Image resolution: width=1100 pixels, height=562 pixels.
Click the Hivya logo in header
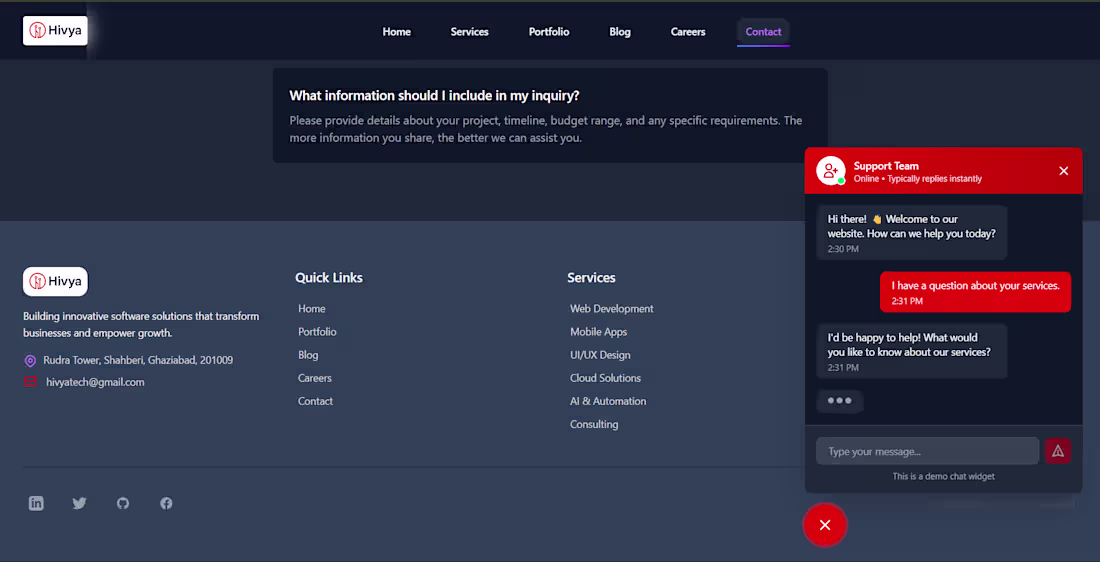coord(55,31)
